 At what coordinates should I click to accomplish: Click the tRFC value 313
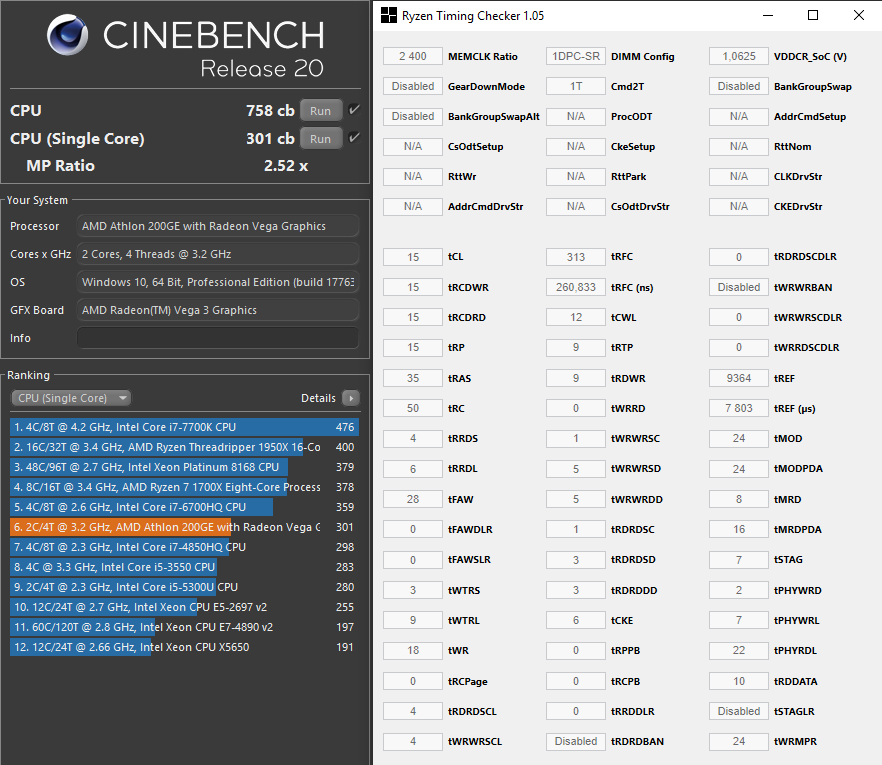[576, 257]
